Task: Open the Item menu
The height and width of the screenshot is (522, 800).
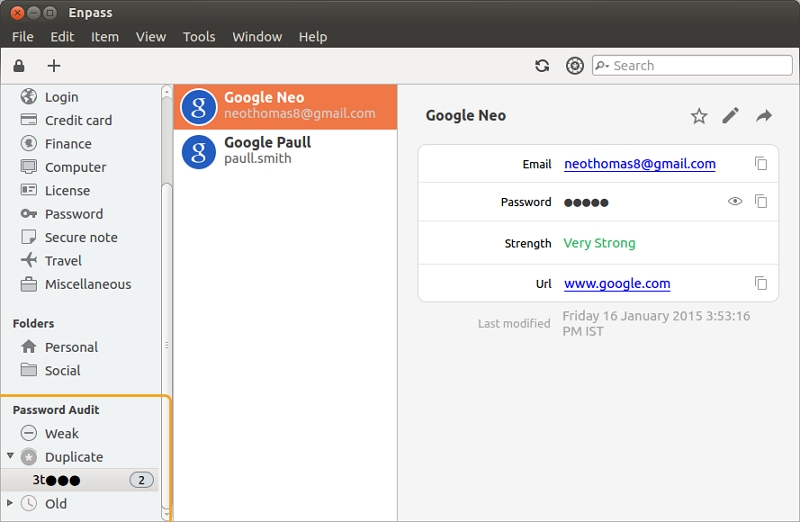Action: click(x=105, y=37)
